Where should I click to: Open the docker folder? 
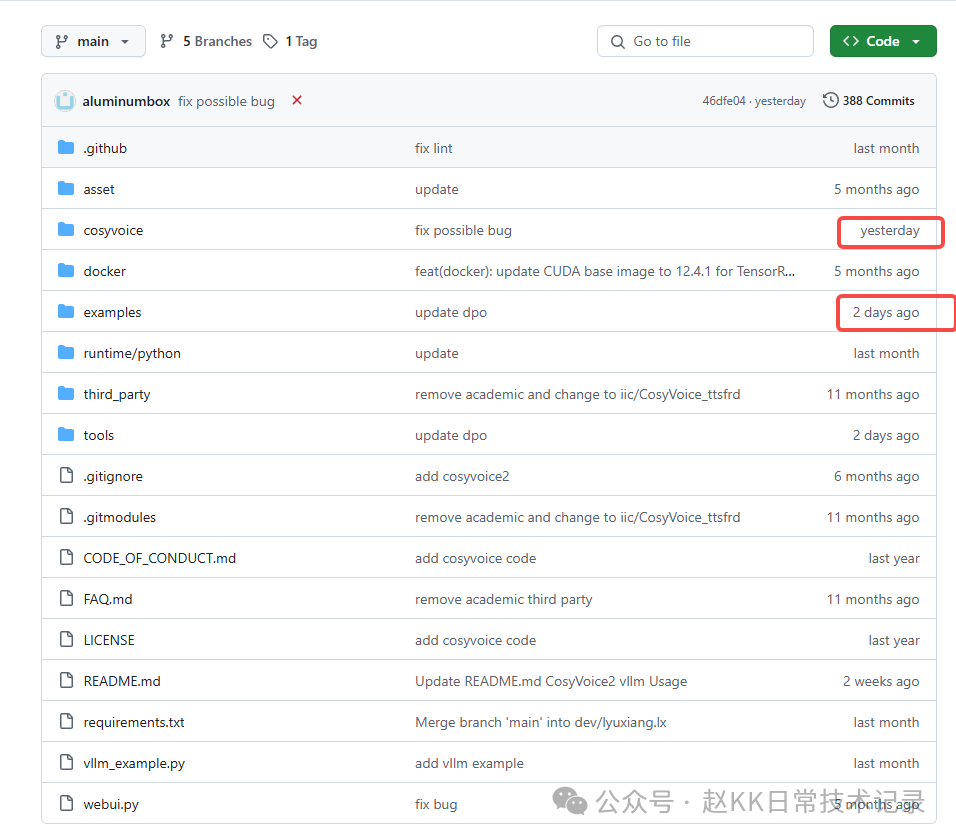tap(105, 271)
